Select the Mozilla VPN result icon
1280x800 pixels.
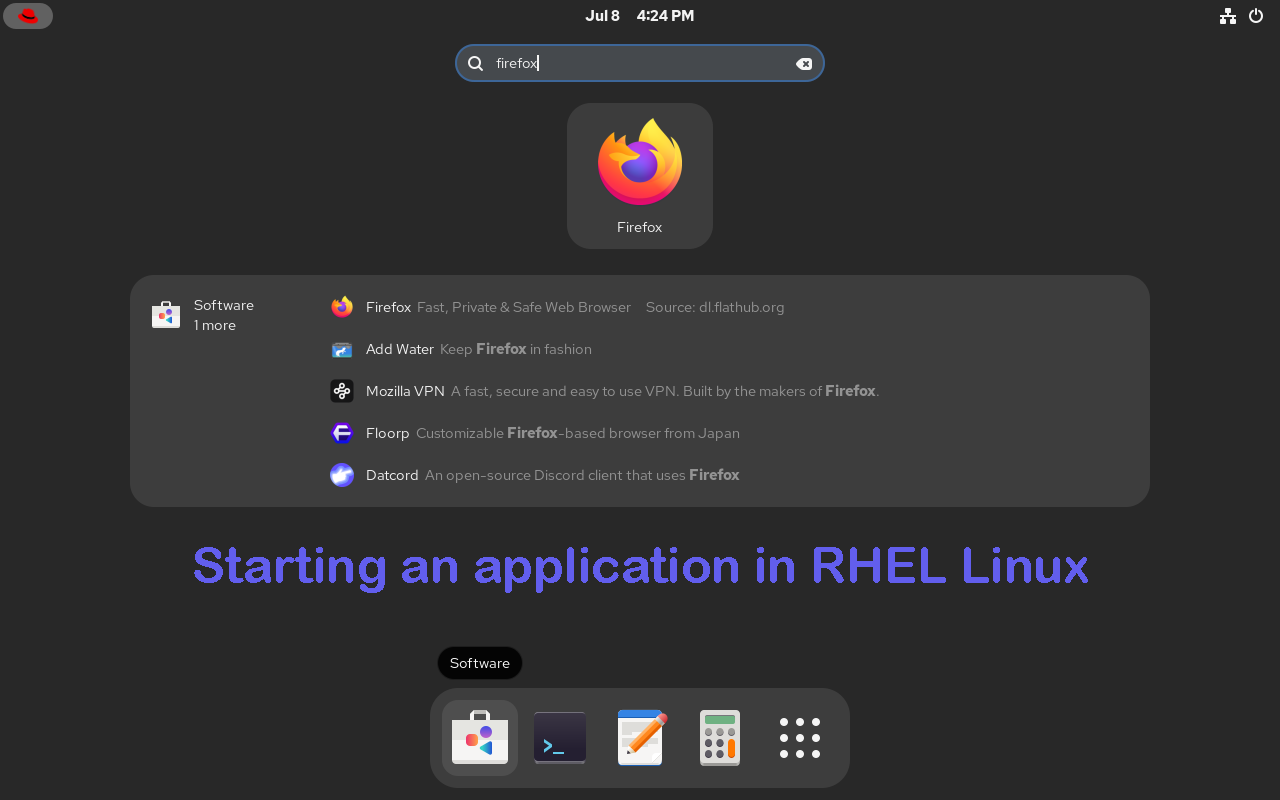tap(342, 391)
